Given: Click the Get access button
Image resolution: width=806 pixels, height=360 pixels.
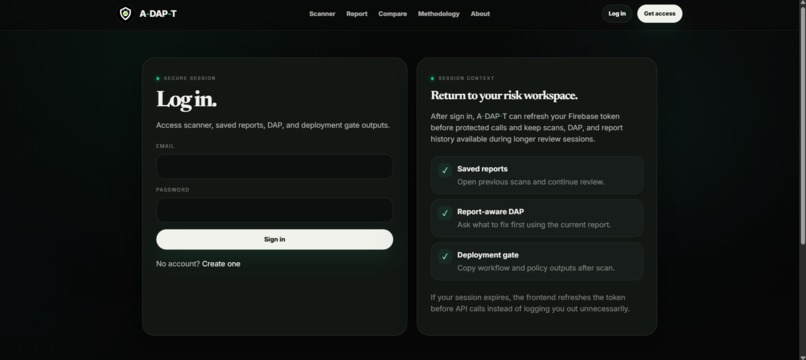Looking at the screenshot, I should [660, 14].
